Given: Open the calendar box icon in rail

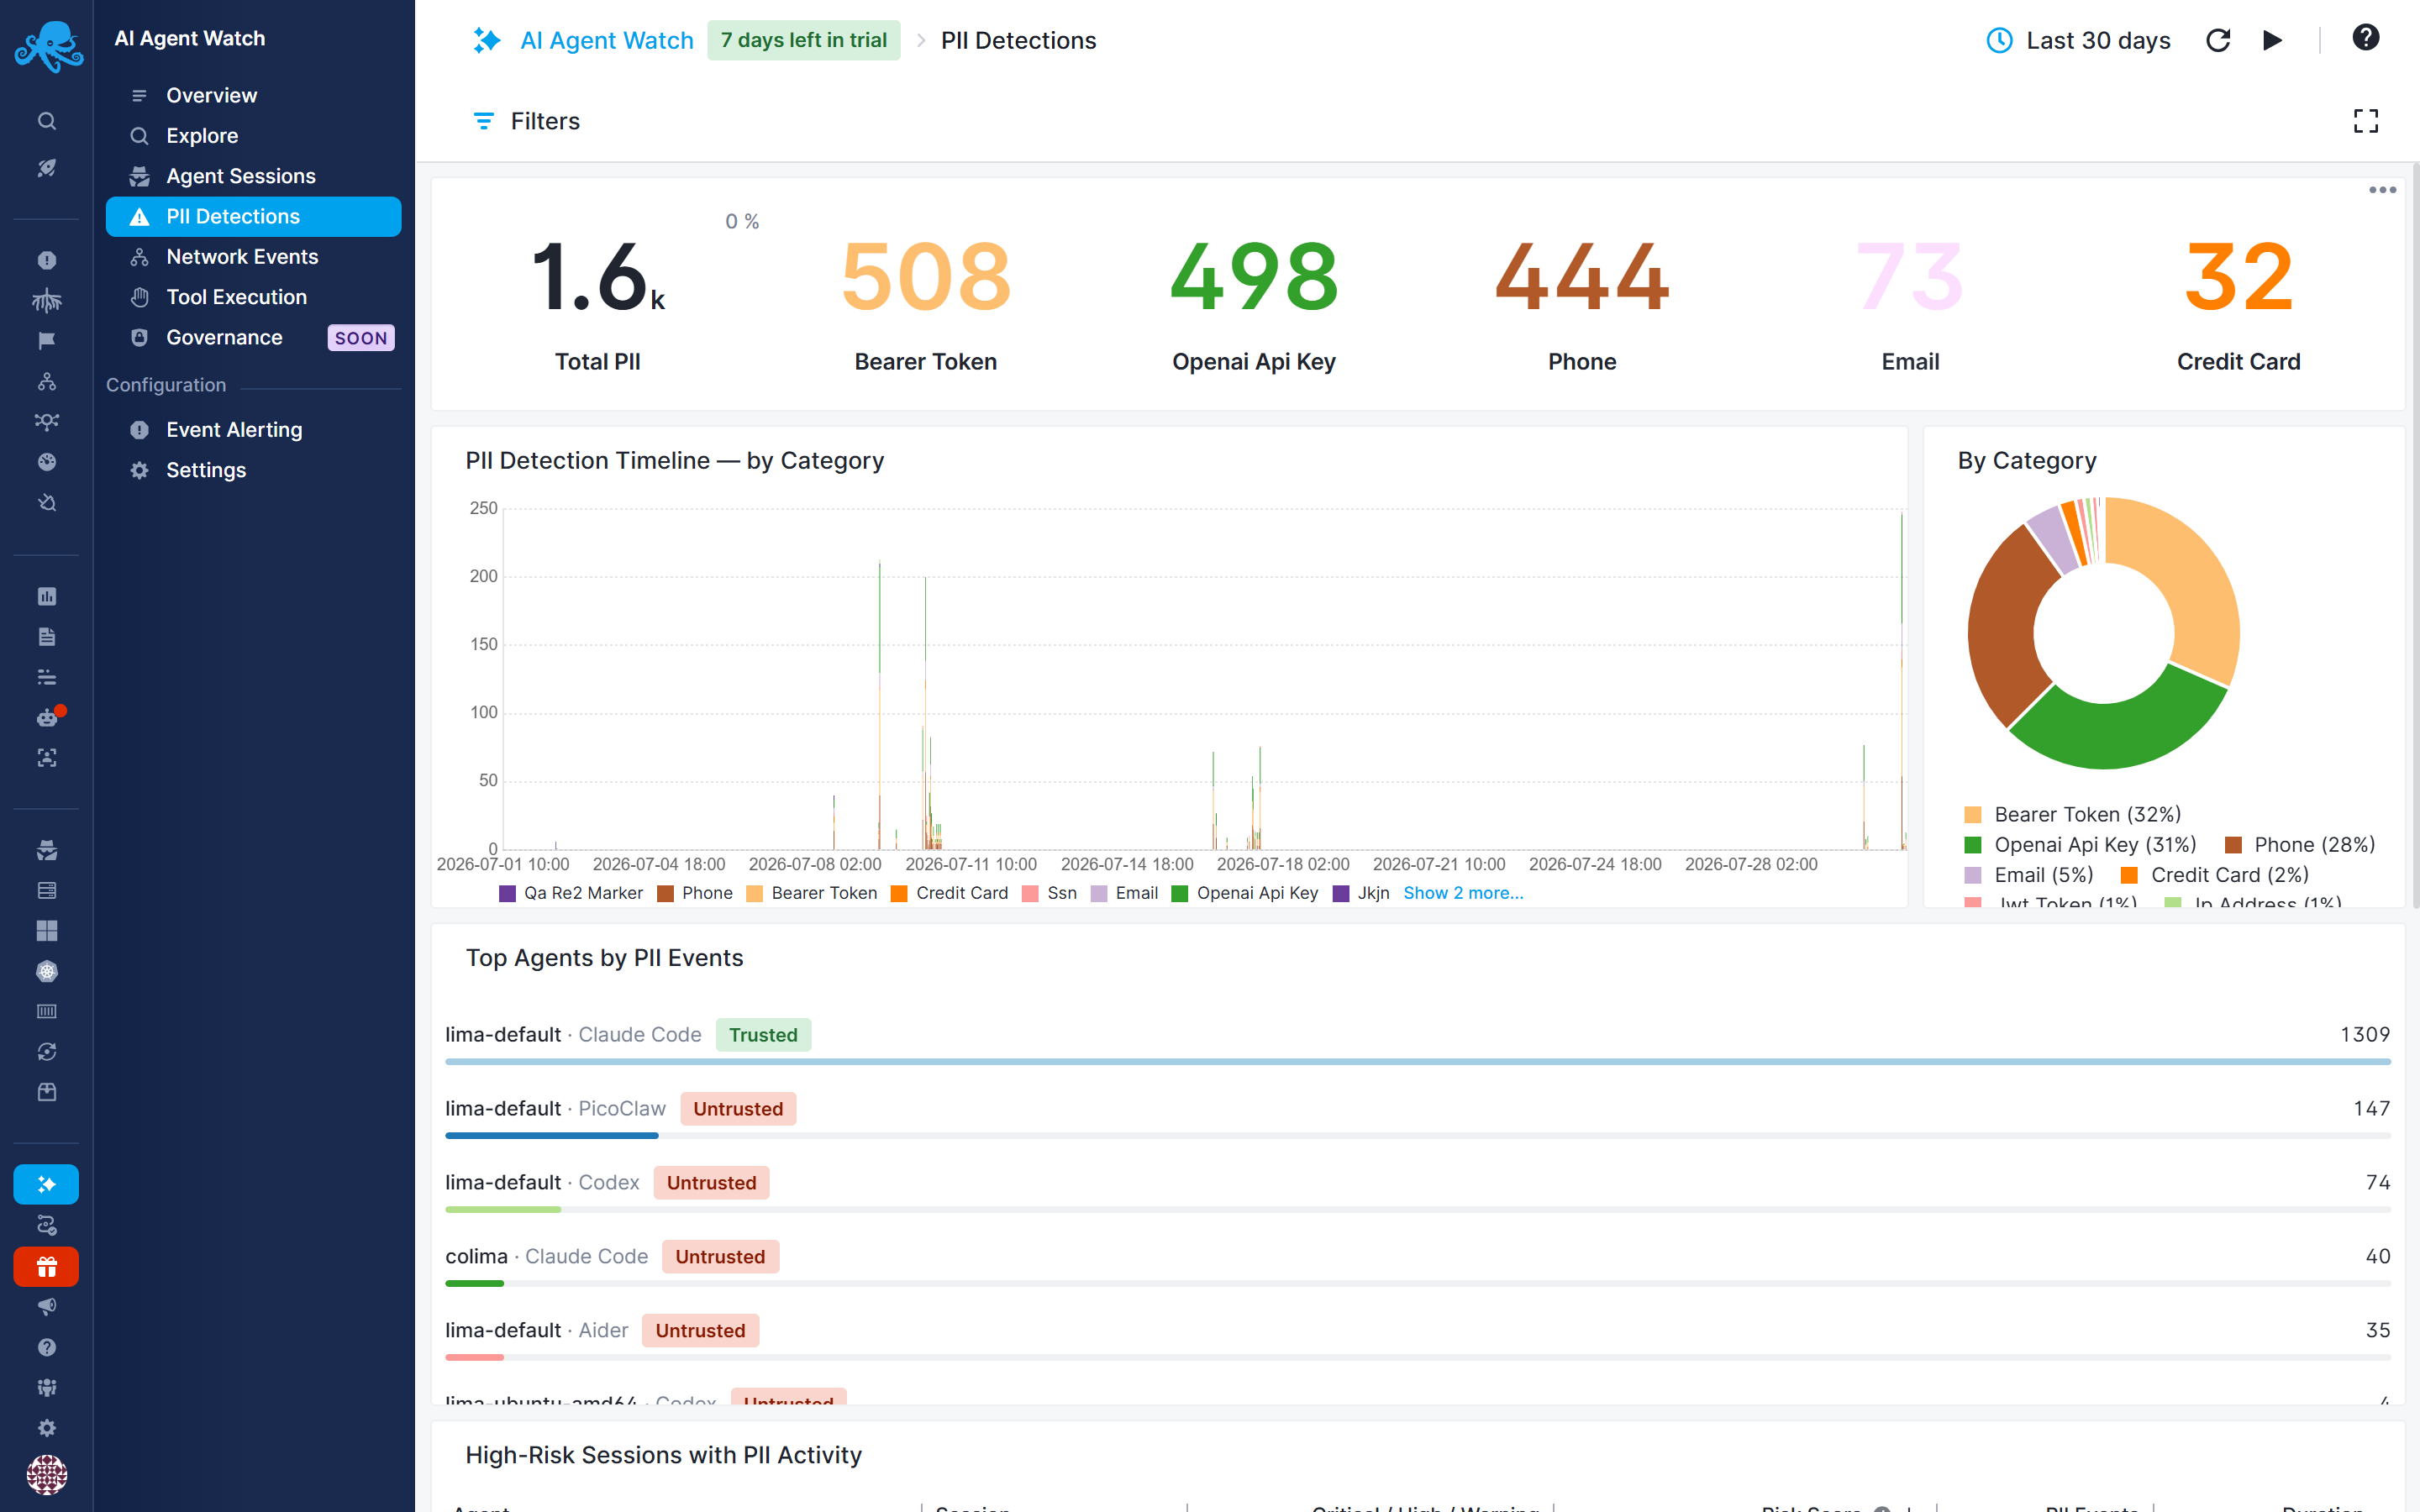Looking at the screenshot, I should pyautogui.click(x=47, y=1092).
